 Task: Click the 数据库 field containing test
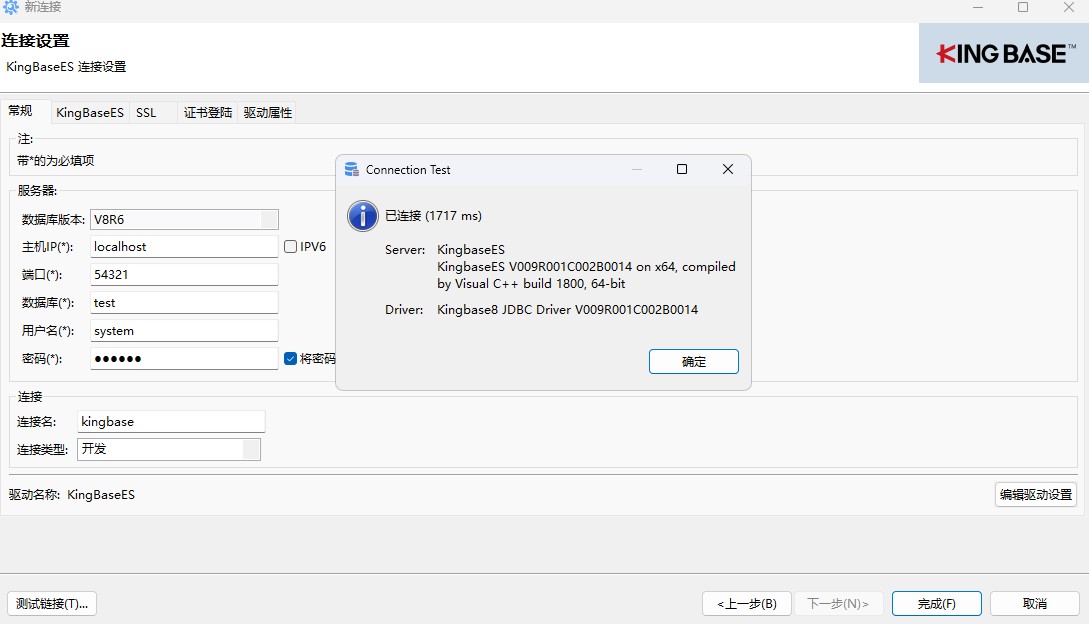point(184,302)
